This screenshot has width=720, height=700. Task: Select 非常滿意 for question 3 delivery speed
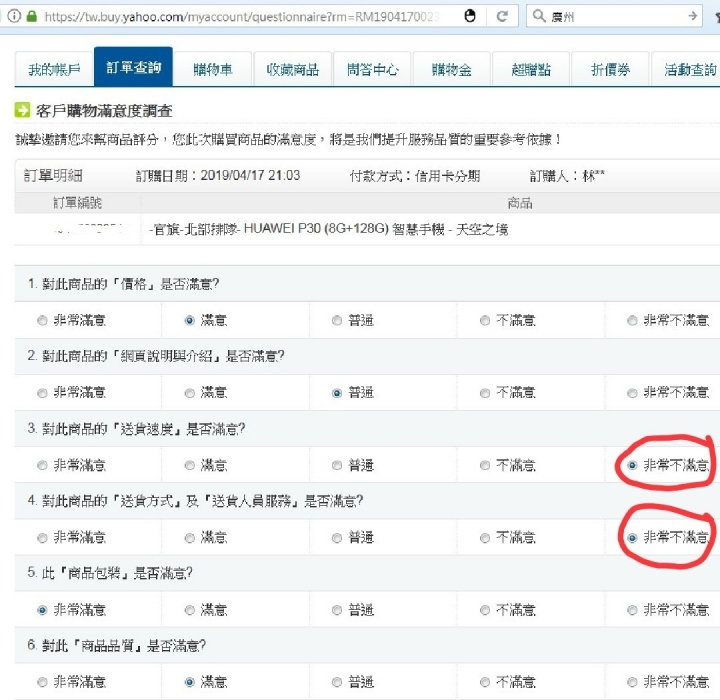[x=42, y=465]
